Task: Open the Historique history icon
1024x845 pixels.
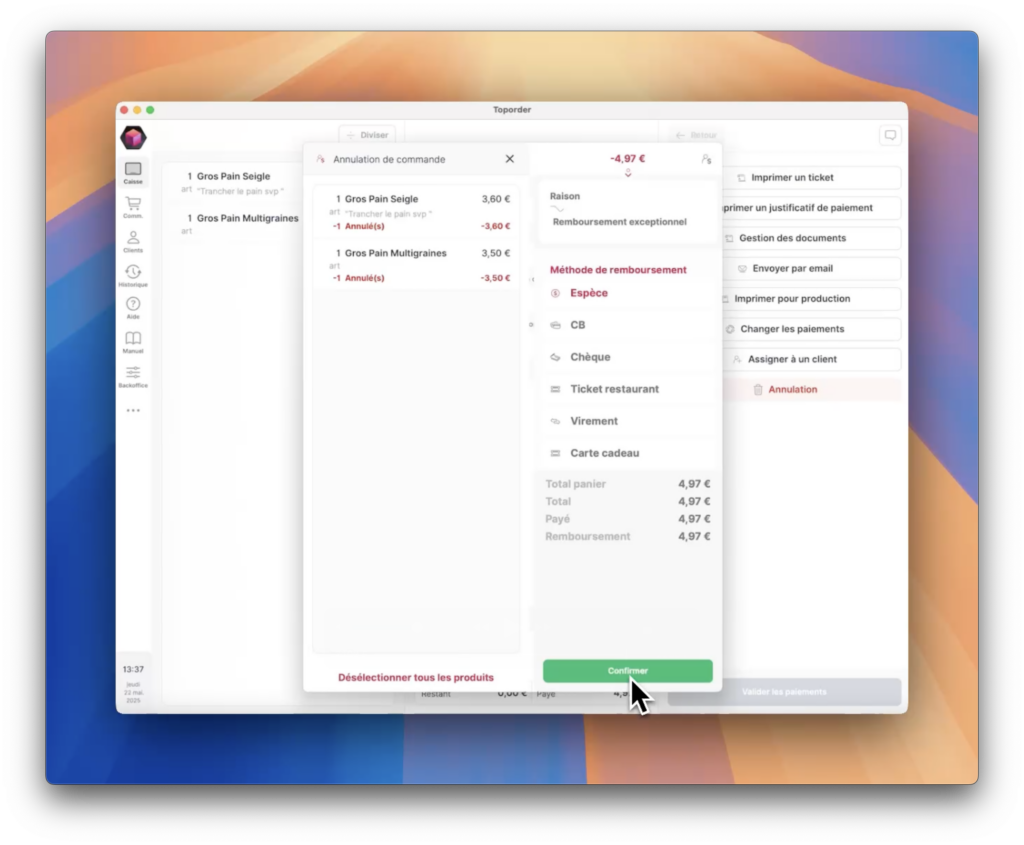Action: pyautogui.click(x=133, y=275)
